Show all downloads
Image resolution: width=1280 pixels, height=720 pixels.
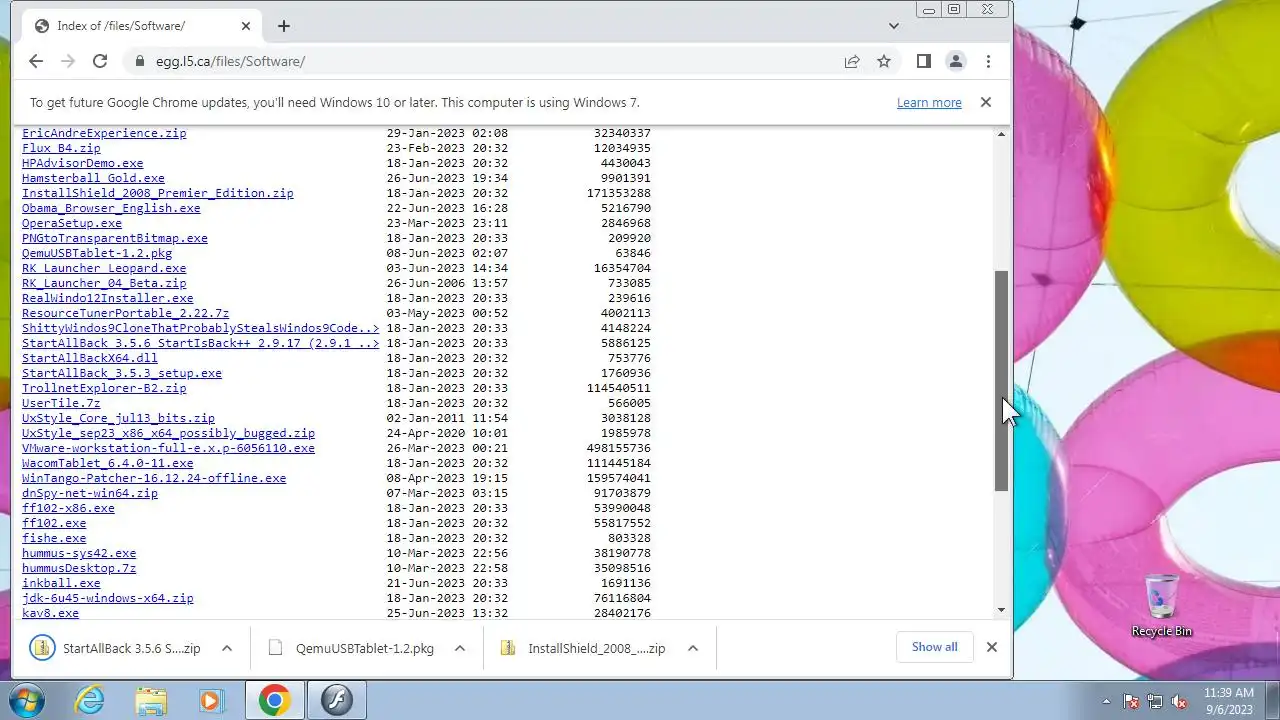934,647
